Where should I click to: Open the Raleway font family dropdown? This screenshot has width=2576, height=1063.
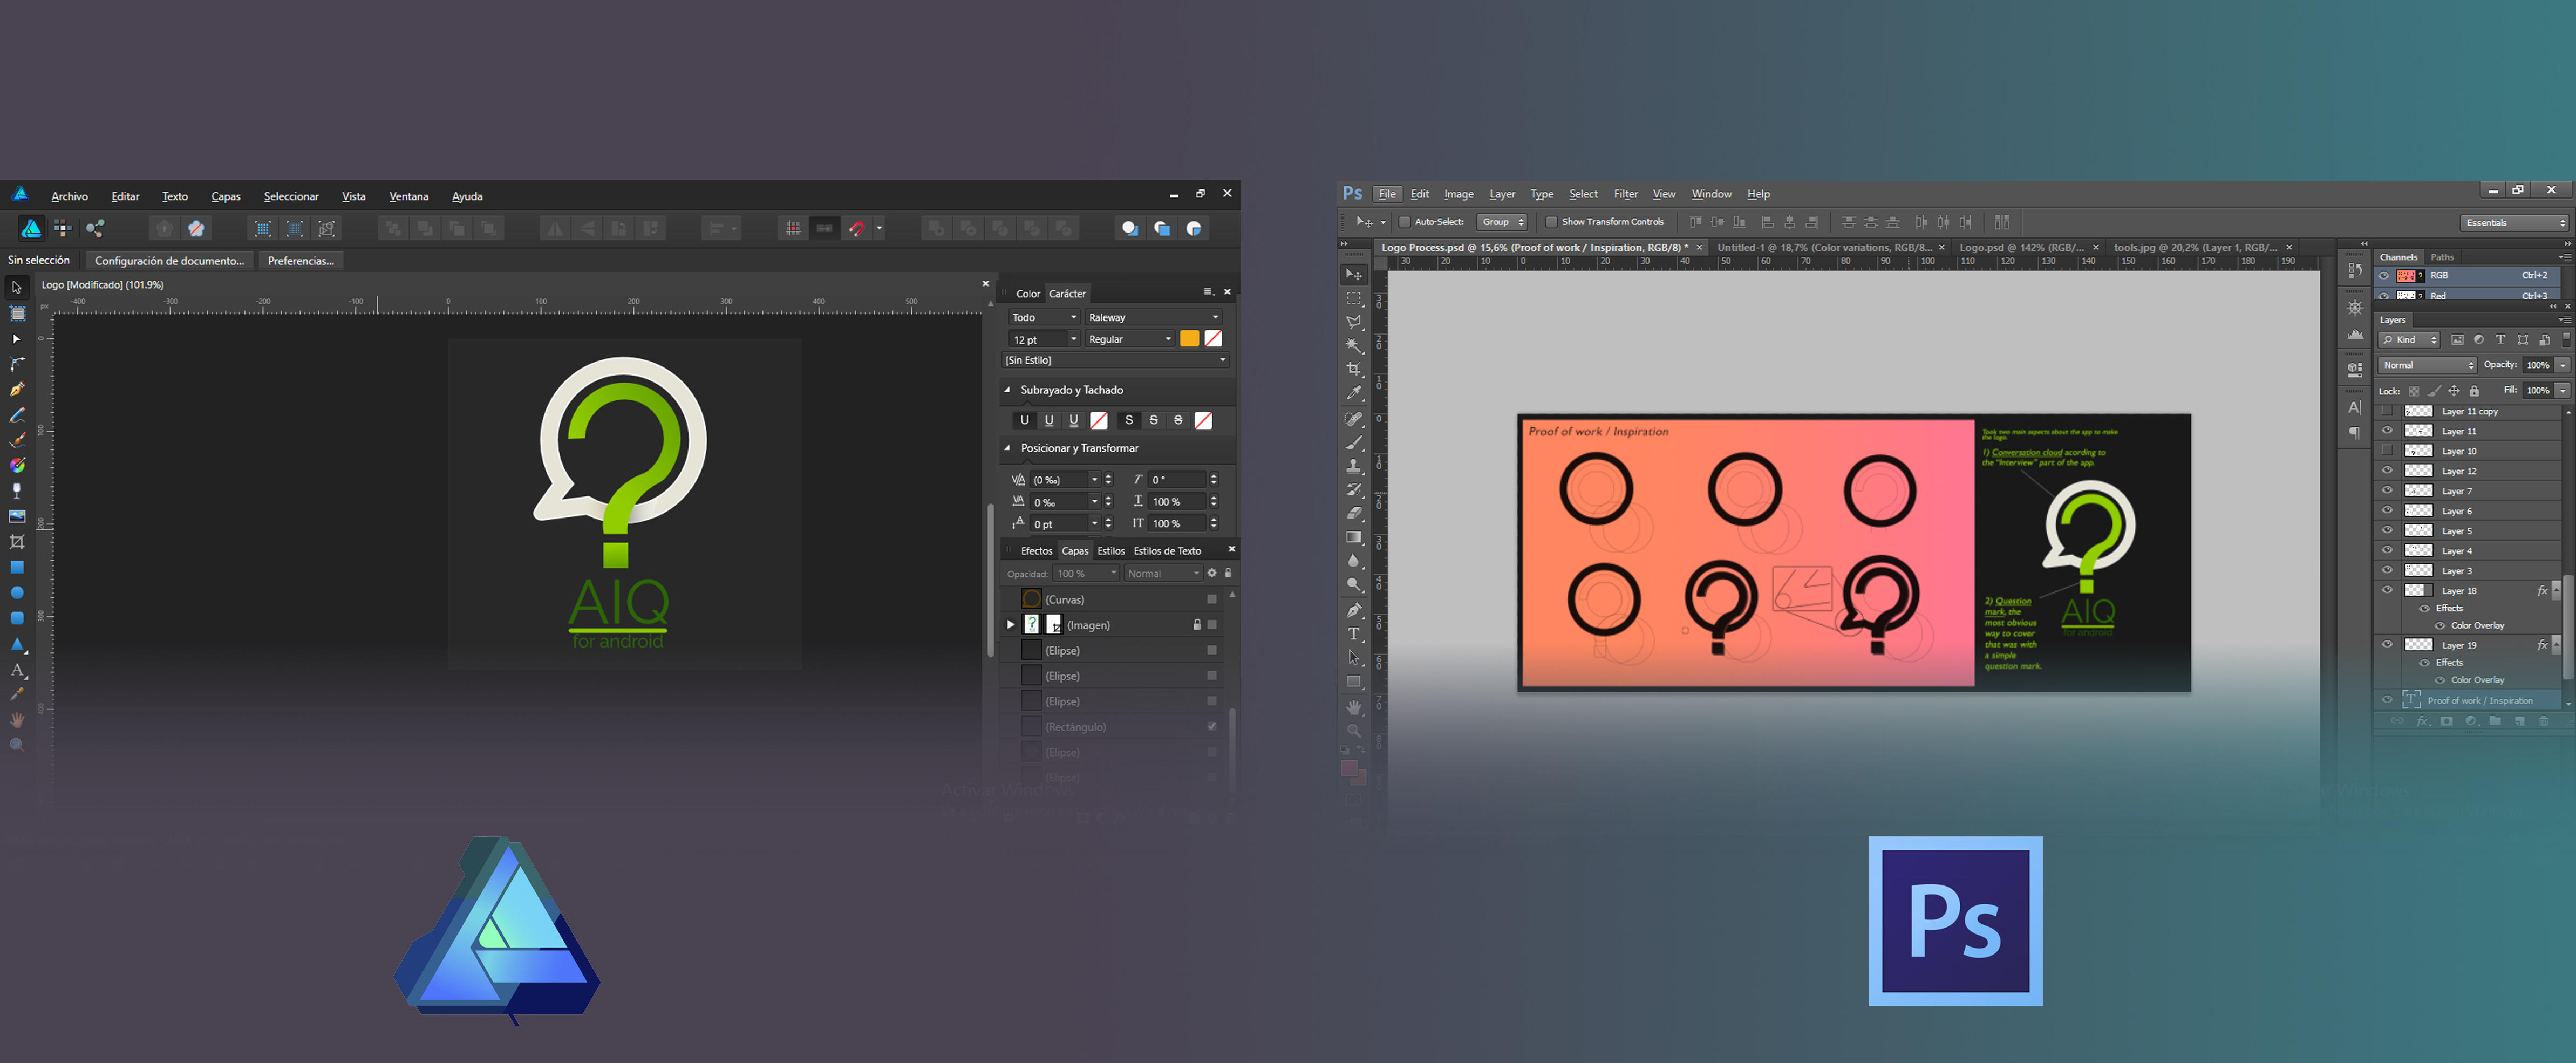click(x=1153, y=317)
